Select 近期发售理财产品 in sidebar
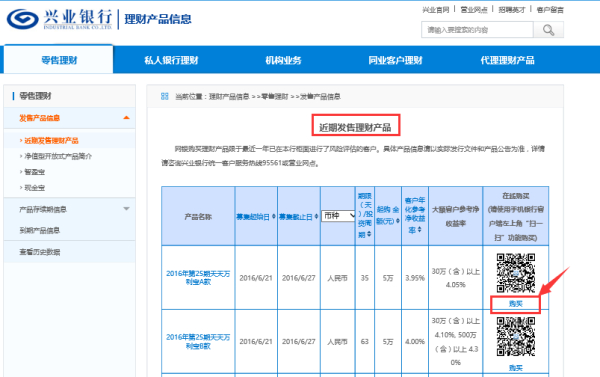This screenshot has width=600, height=377. coord(51,140)
